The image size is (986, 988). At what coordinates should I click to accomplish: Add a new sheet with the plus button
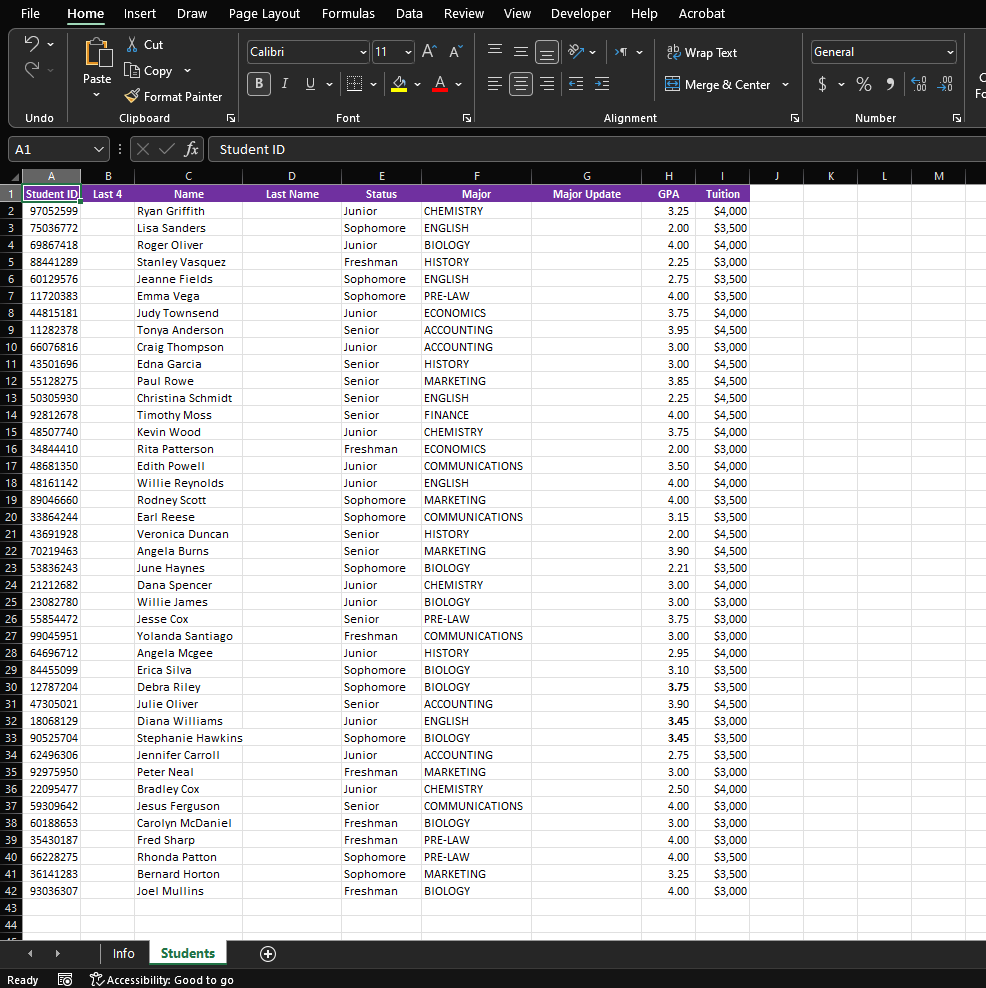point(267,954)
